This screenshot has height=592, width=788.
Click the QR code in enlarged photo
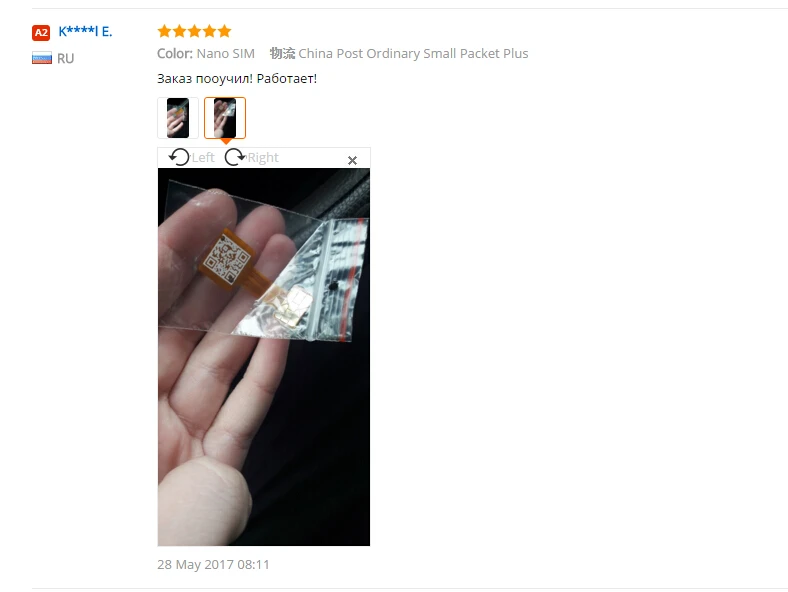227,259
